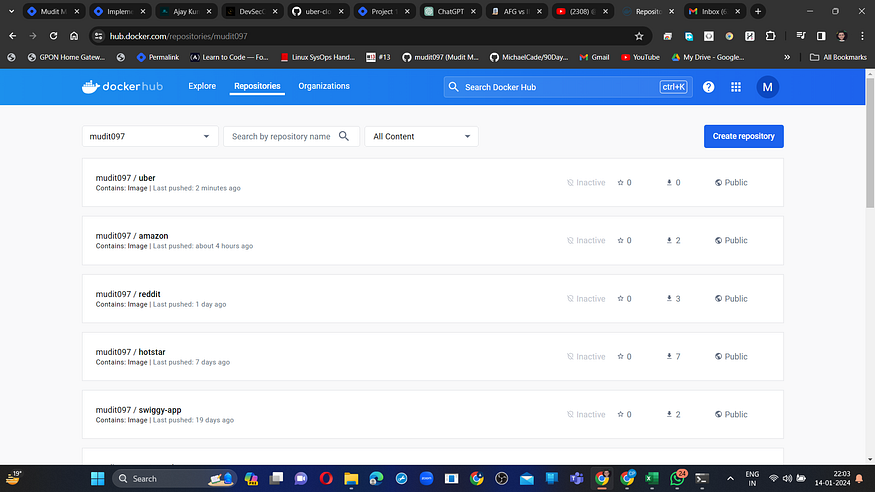Screen dimensions: 875x492
Task: Click the browser address bar URL
Action: pos(179,36)
